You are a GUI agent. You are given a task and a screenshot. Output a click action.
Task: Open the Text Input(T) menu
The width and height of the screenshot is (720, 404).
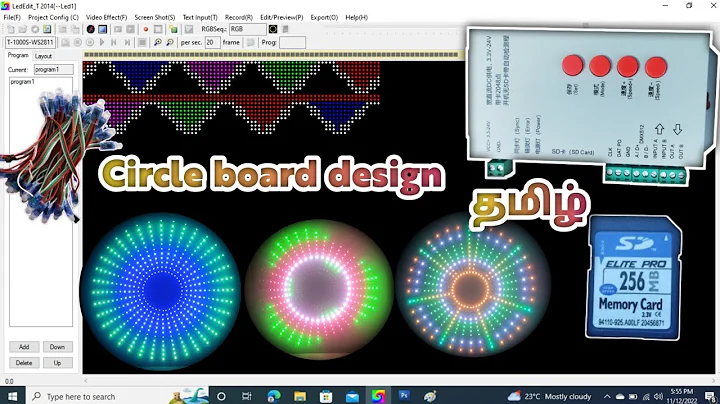point(200,17)
